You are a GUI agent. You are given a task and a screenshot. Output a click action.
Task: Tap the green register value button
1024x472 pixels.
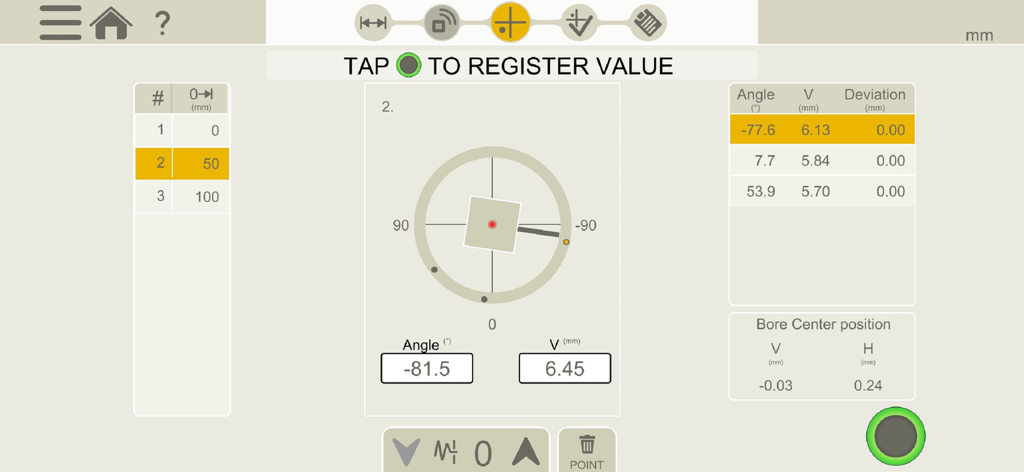[x=896, y=436]
